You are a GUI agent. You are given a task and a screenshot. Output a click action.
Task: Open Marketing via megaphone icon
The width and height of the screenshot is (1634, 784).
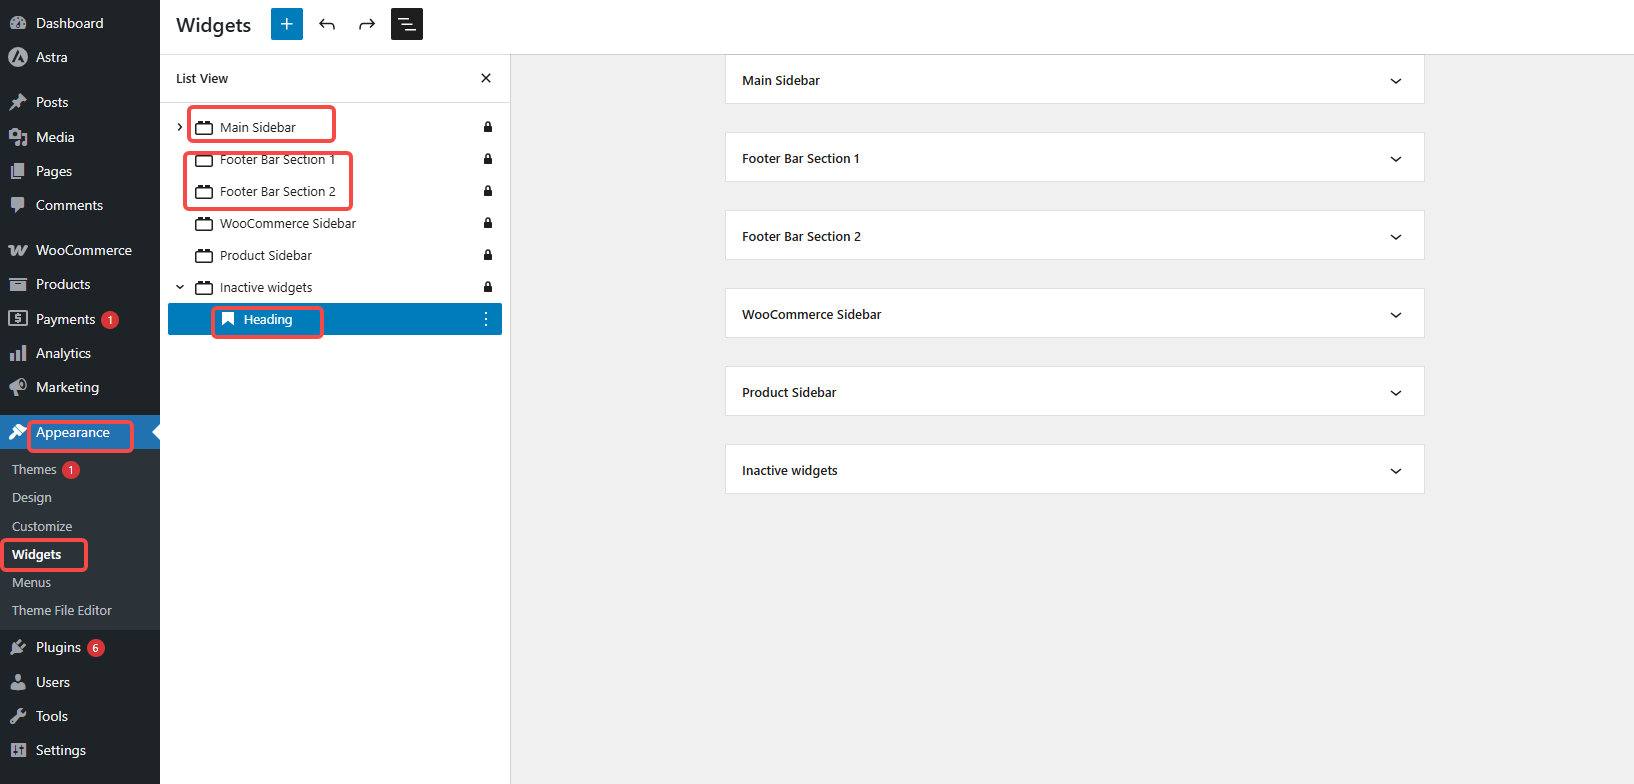click(x=18, y=388)
